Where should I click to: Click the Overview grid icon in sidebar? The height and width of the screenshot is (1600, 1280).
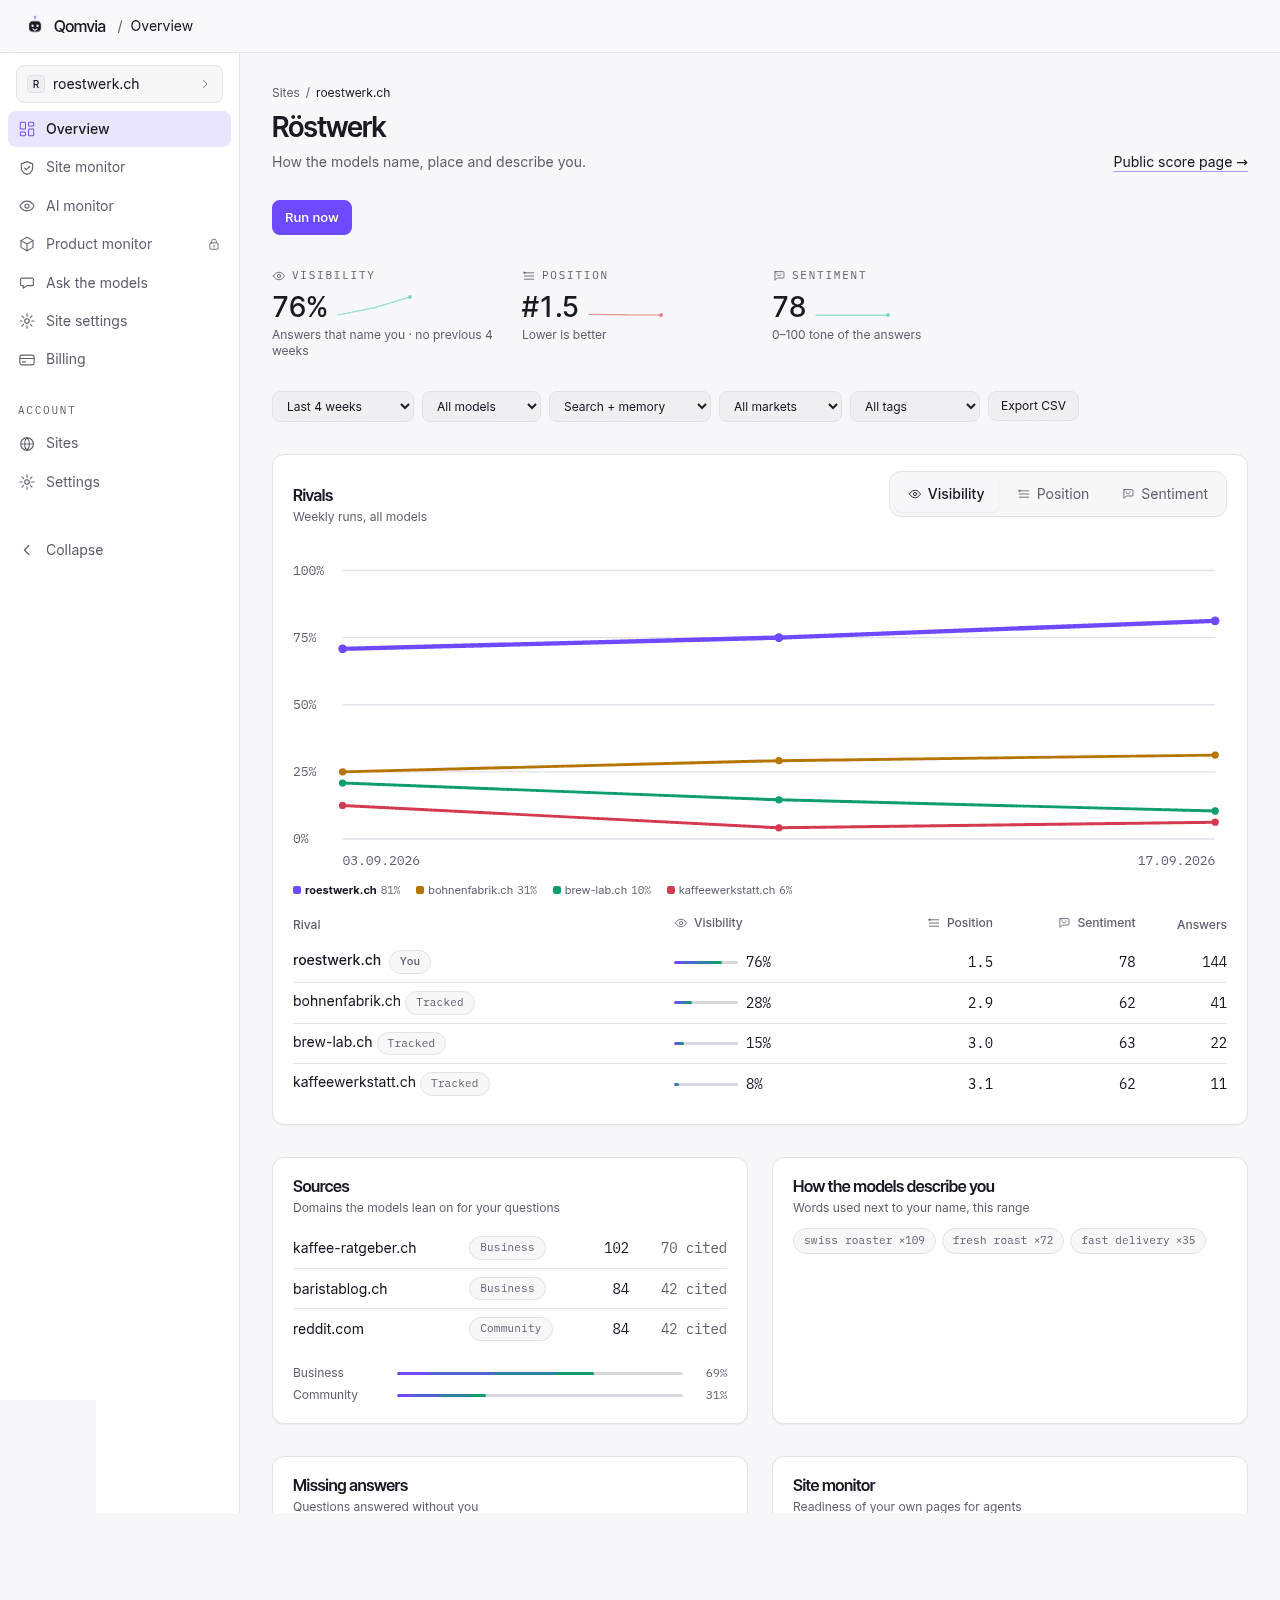pos(27,129)
